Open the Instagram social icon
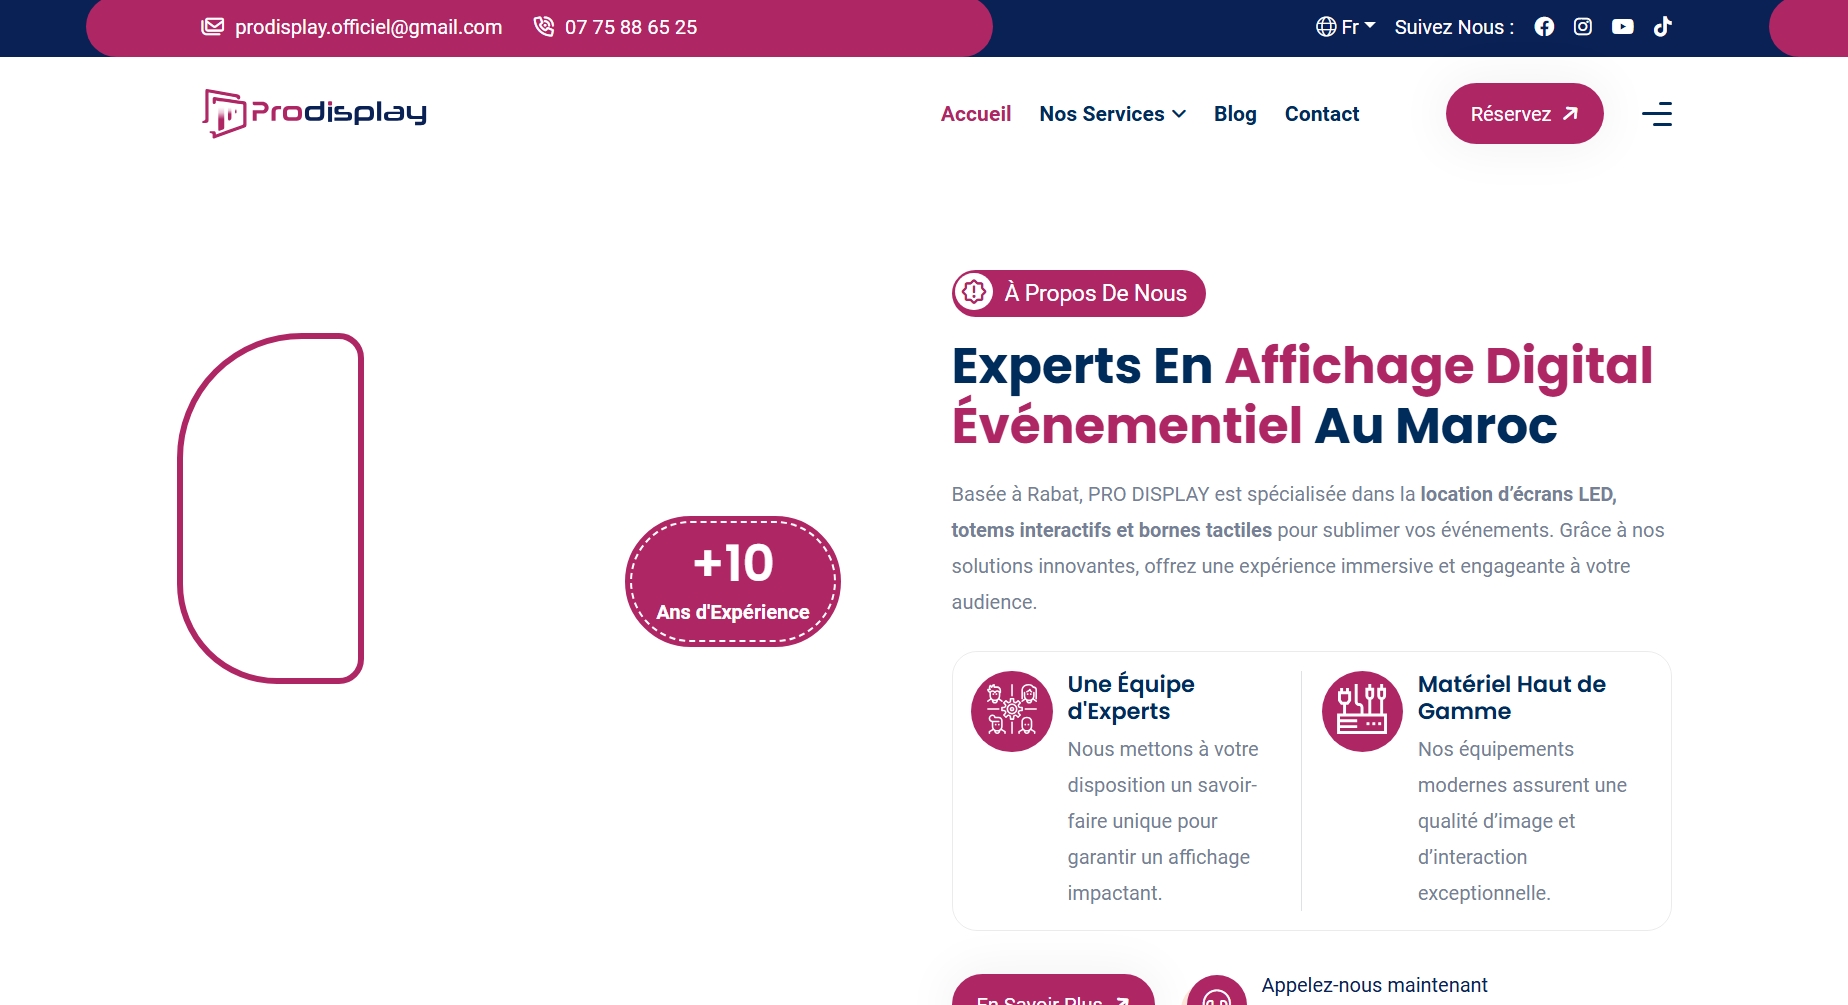Image resolution: width=1848 pixels, height=1005 pixels. [x=1583, y=27]
